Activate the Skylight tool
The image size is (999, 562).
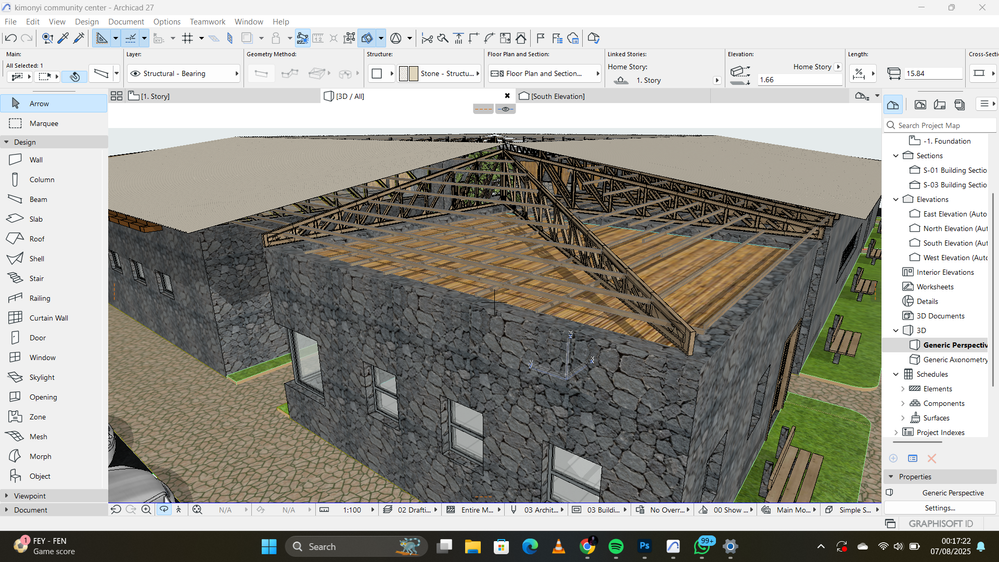point(42,377)
